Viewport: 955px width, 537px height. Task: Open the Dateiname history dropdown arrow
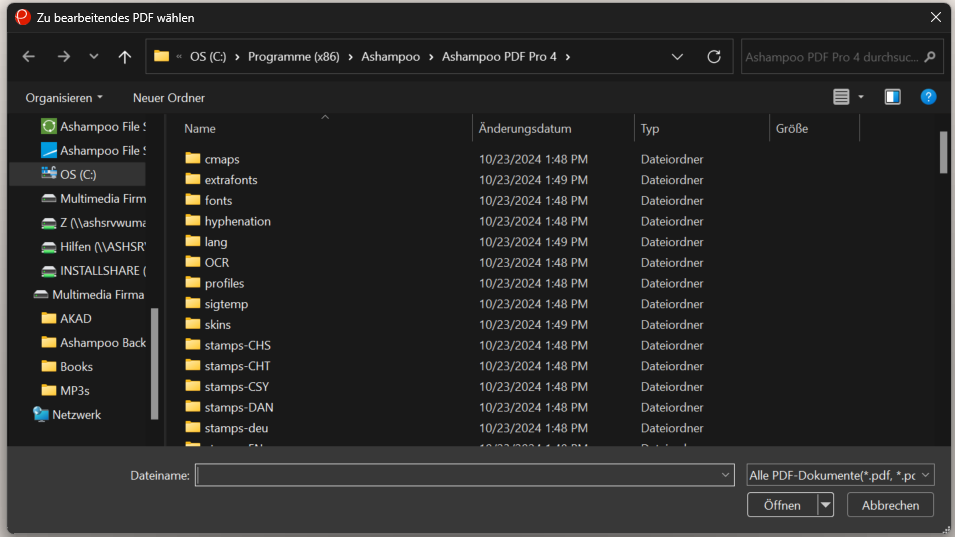725,475
